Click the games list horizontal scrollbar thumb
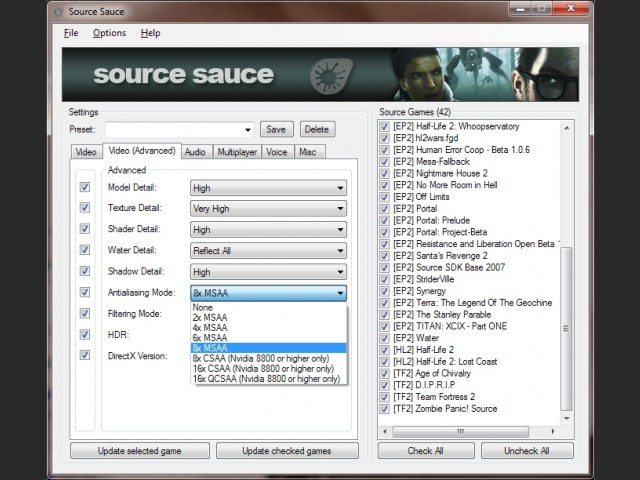 tap(460, 431)
